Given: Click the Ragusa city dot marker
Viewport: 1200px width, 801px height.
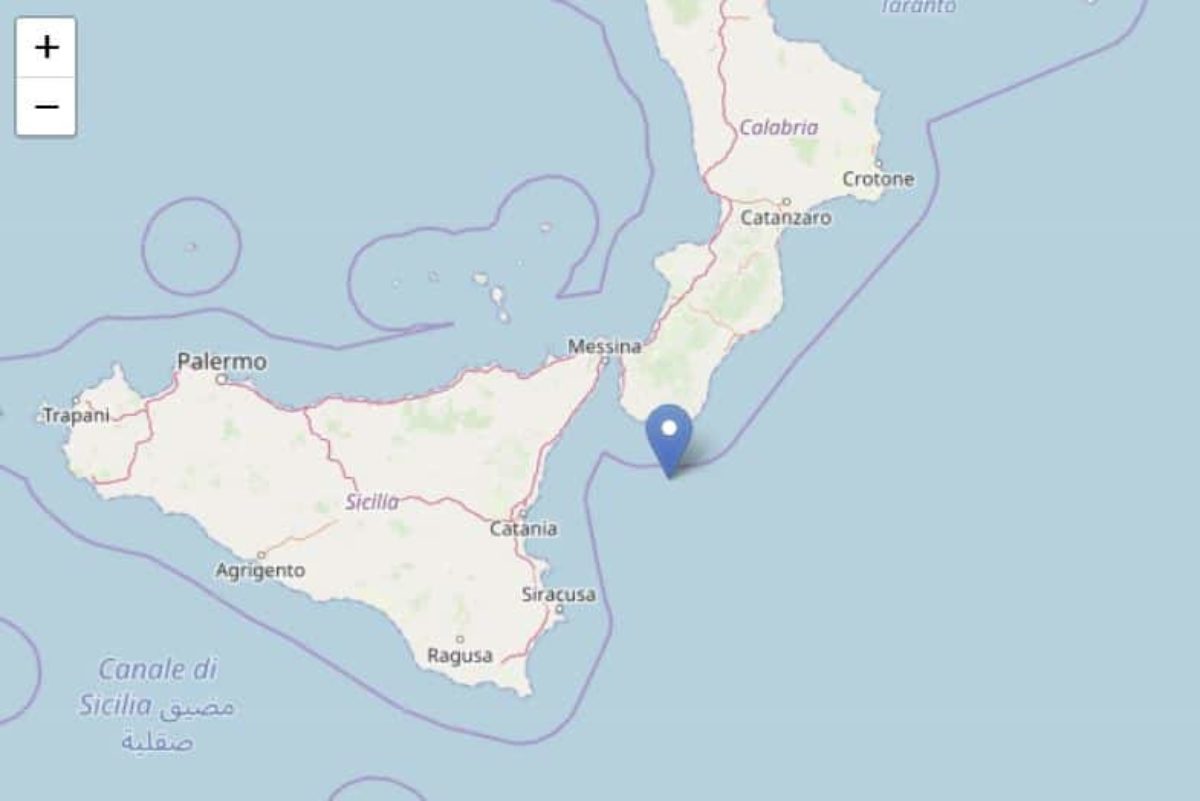Looking at the screenshot, I should [x=460, y=639].
